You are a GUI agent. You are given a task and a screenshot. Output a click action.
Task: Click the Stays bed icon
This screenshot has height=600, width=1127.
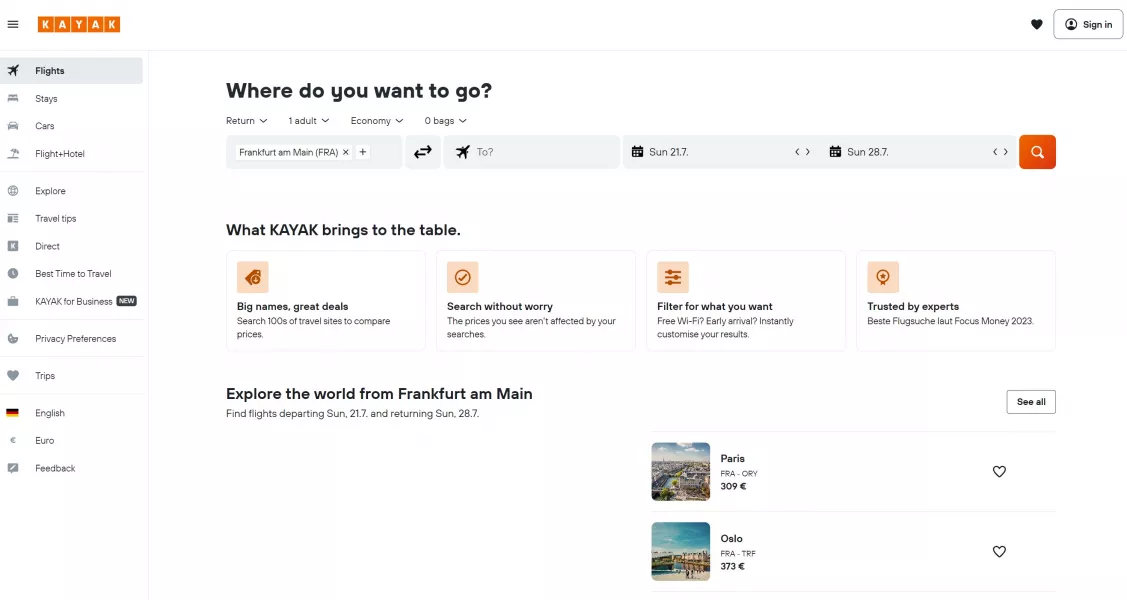coord(13,98)
